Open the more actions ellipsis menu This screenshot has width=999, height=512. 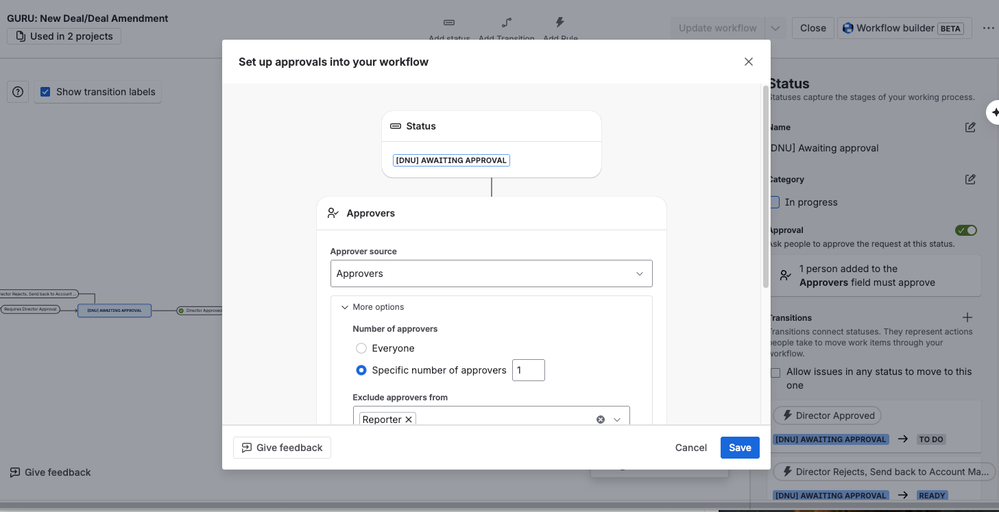coord(988,28)
